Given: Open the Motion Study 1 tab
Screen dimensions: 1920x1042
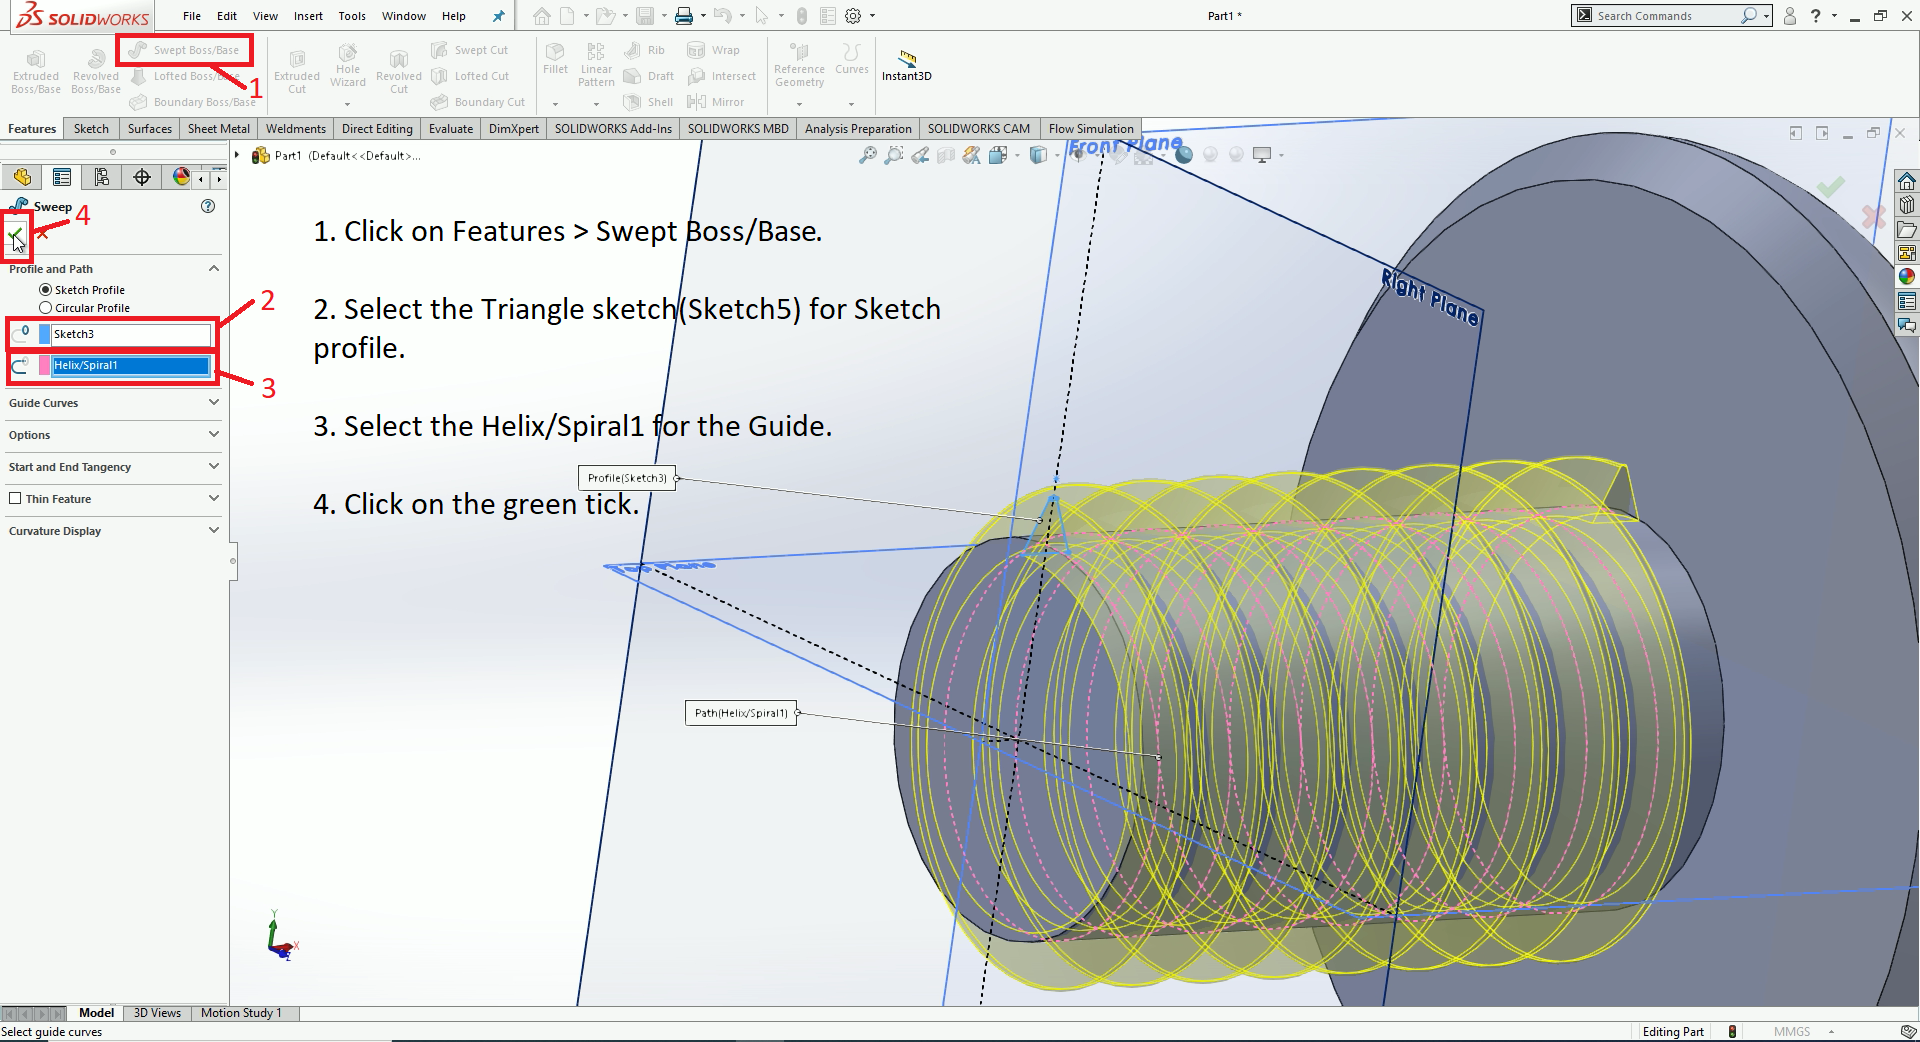Looking at the screenshot, I should [x=241, y=1013].
